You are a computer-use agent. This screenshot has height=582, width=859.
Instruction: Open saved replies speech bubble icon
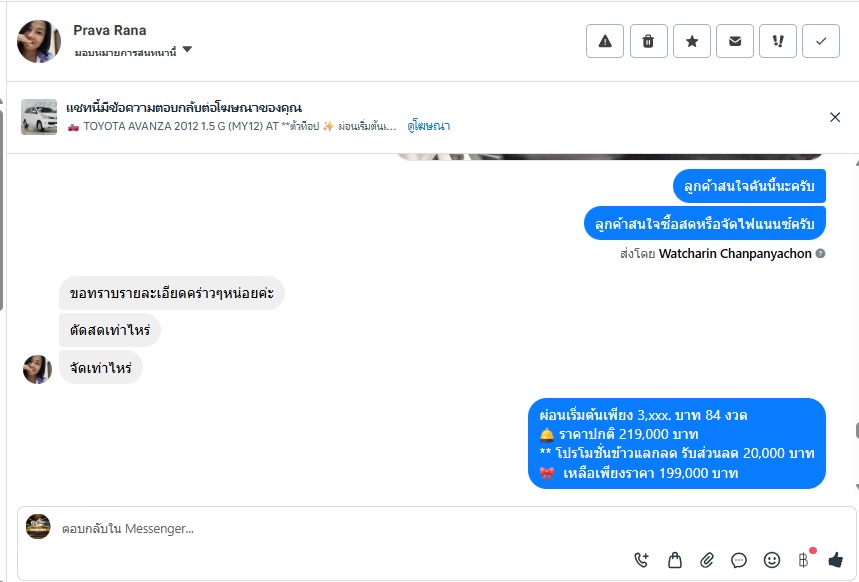pyautogui.click(x=739, y=560)
